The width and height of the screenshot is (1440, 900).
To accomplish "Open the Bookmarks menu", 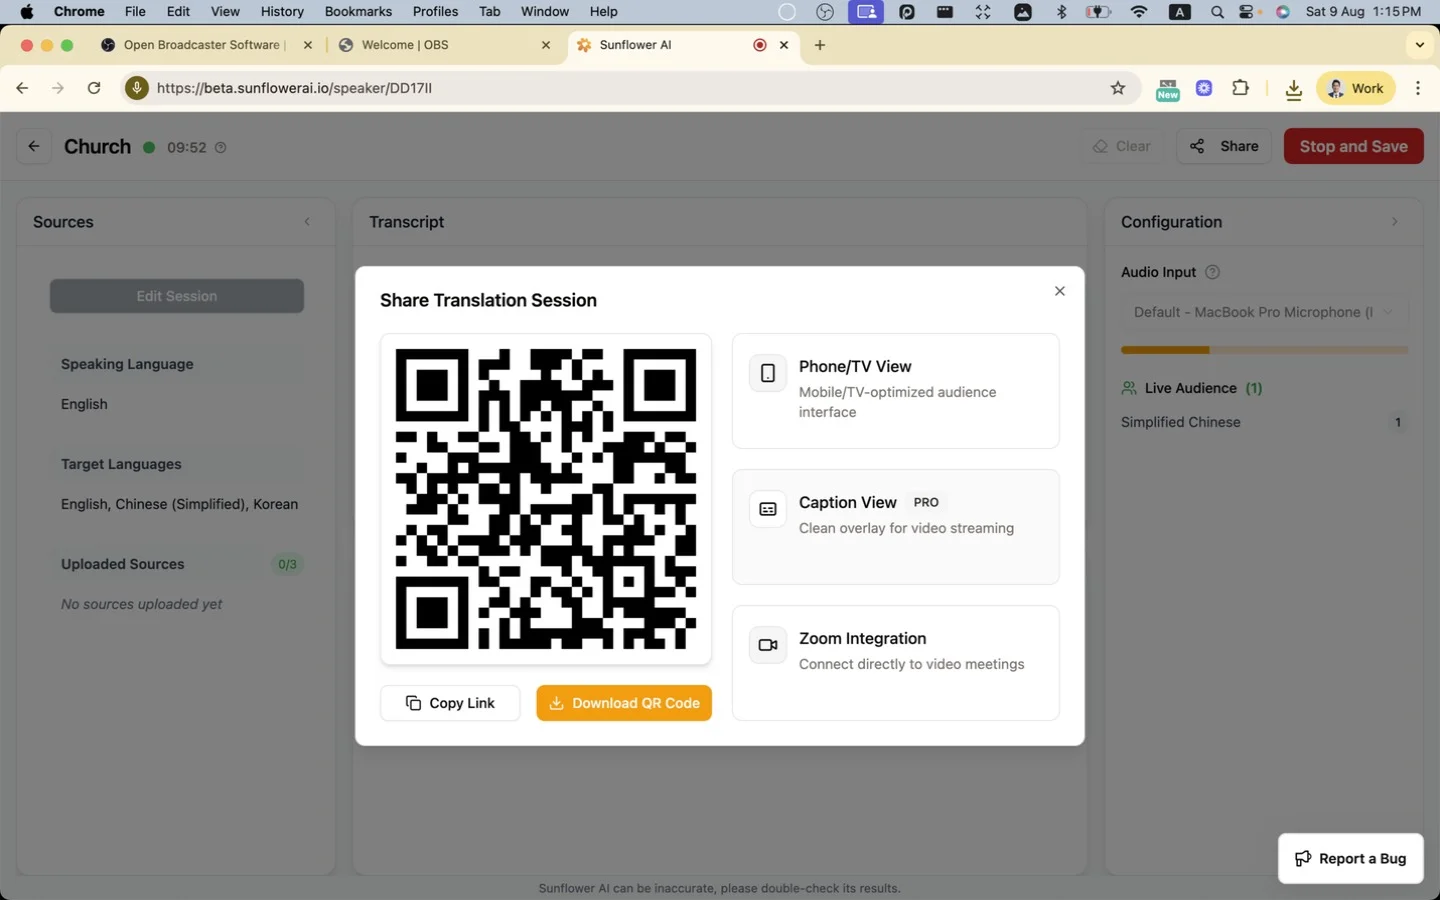I will pos(358,12).
